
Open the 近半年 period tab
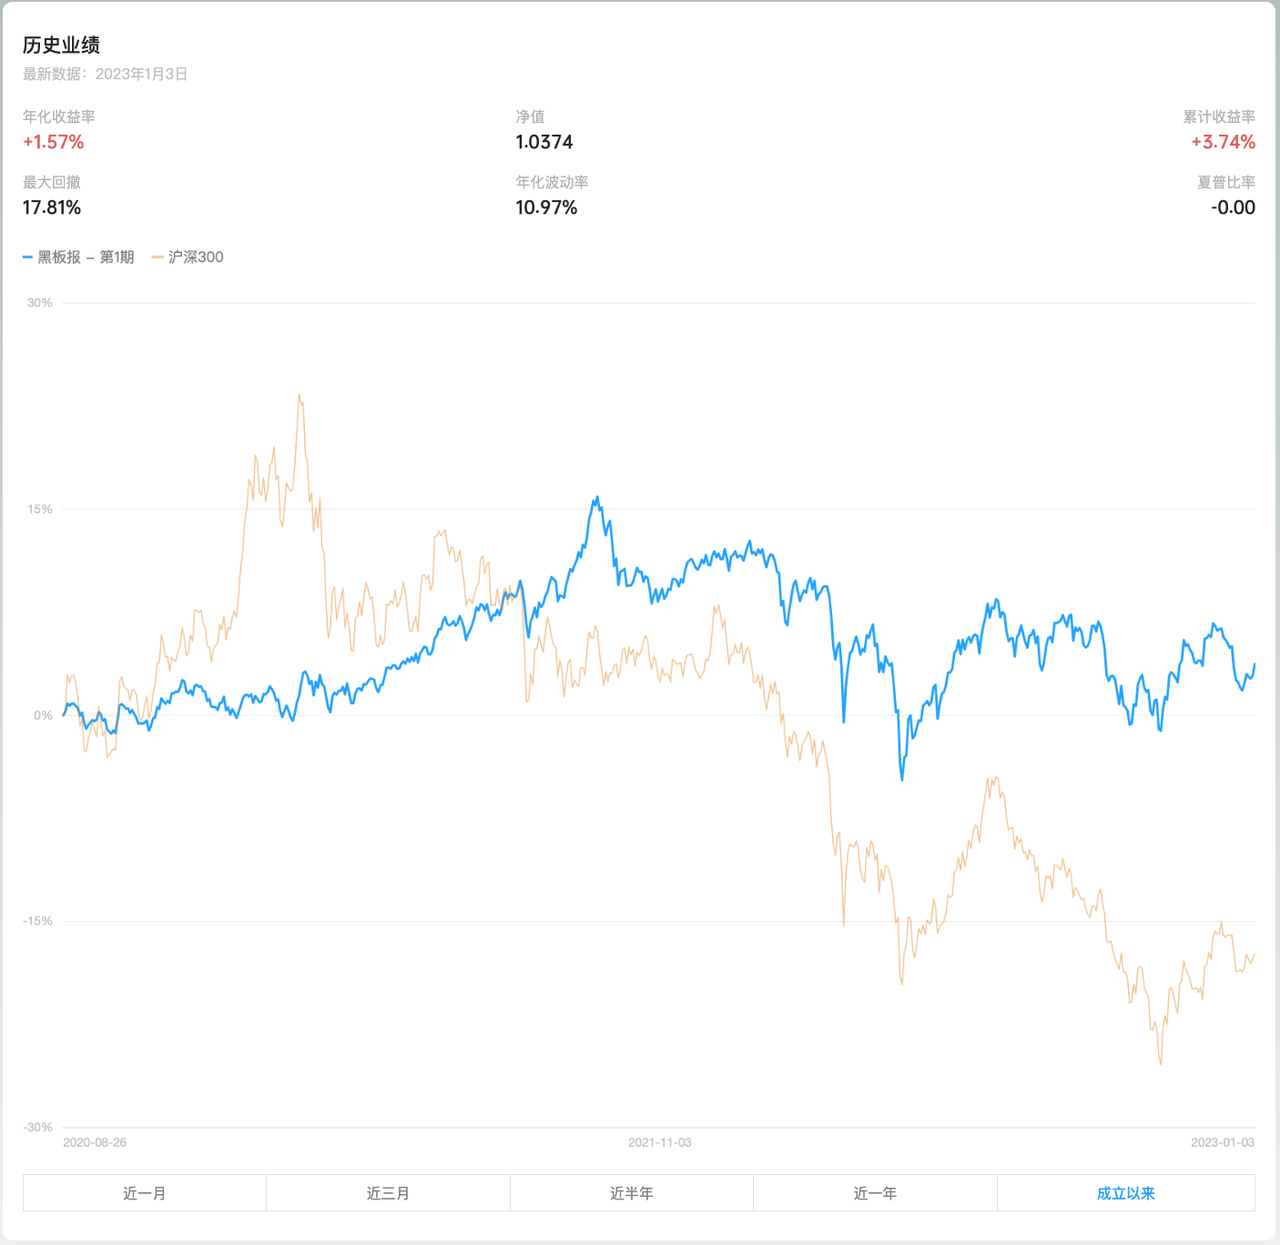tap(631, 1193)
